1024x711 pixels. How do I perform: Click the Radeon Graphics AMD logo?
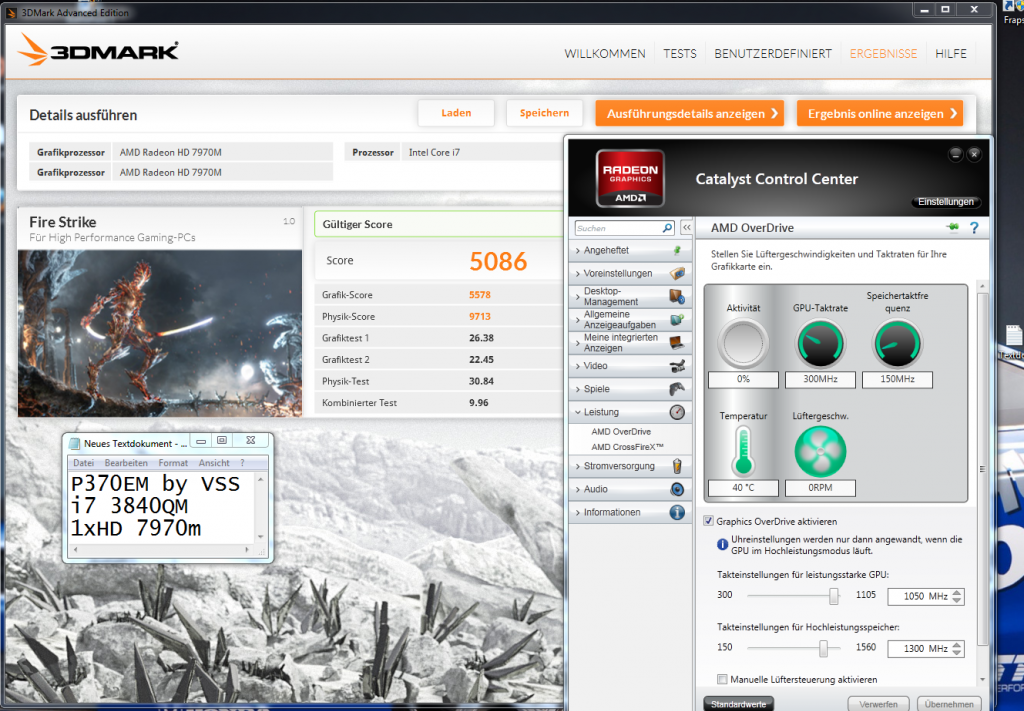point(630,178)
